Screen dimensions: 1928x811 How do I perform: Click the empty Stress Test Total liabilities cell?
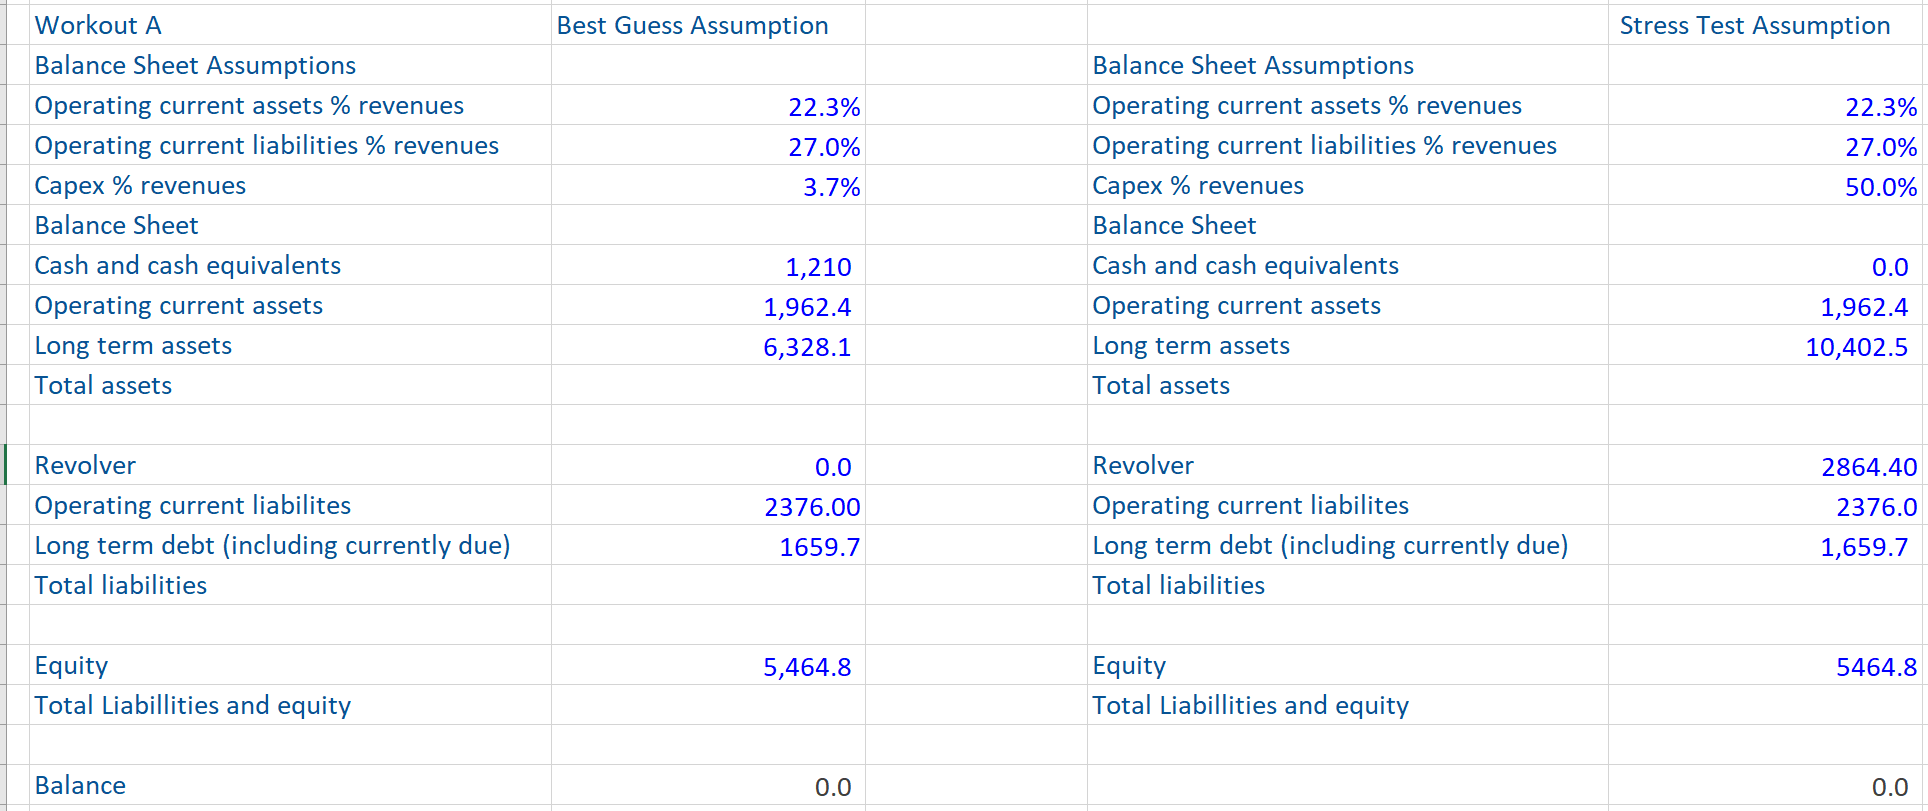coord(1765,586)
